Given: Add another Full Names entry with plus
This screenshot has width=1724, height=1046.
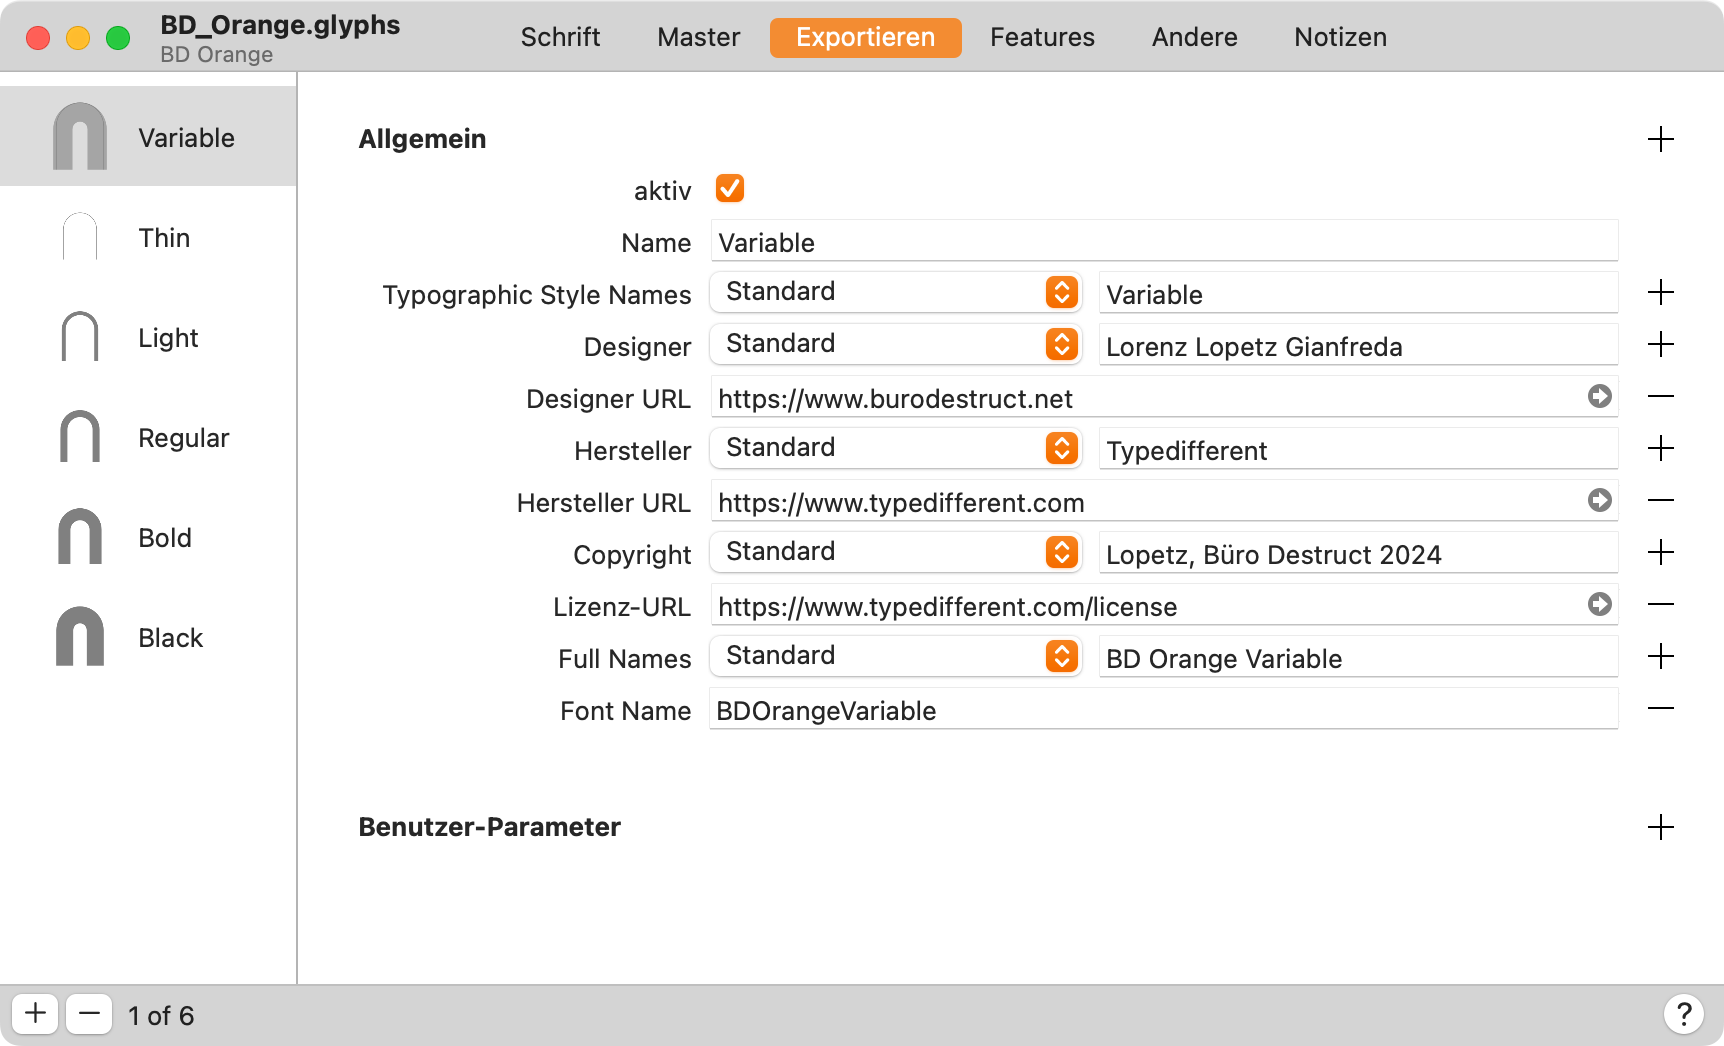Looking at the screenshot, I should 1660,657.
